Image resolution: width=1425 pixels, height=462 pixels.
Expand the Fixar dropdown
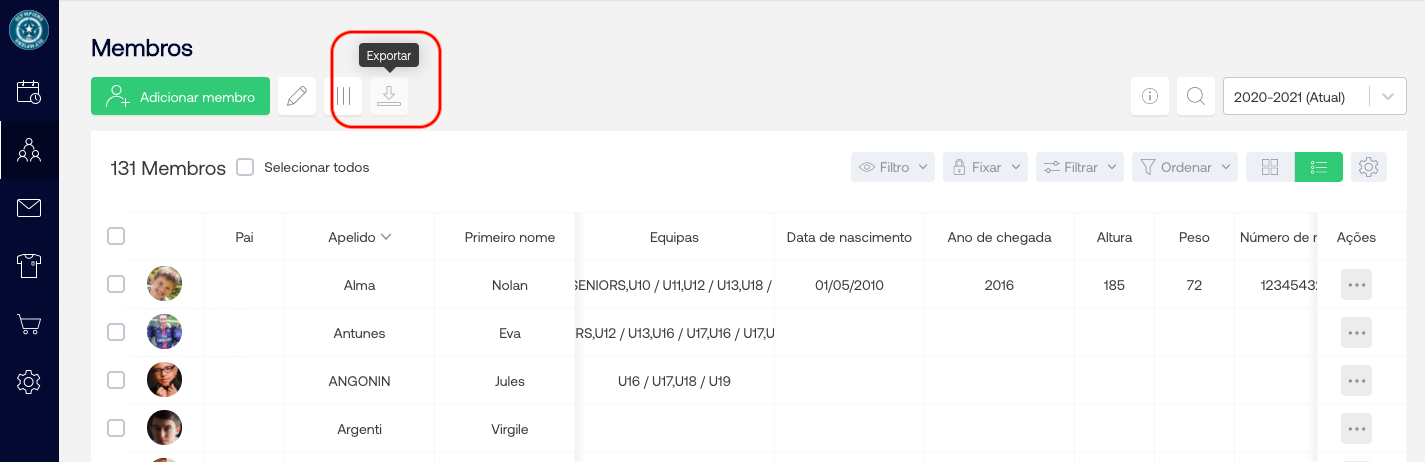985,167
